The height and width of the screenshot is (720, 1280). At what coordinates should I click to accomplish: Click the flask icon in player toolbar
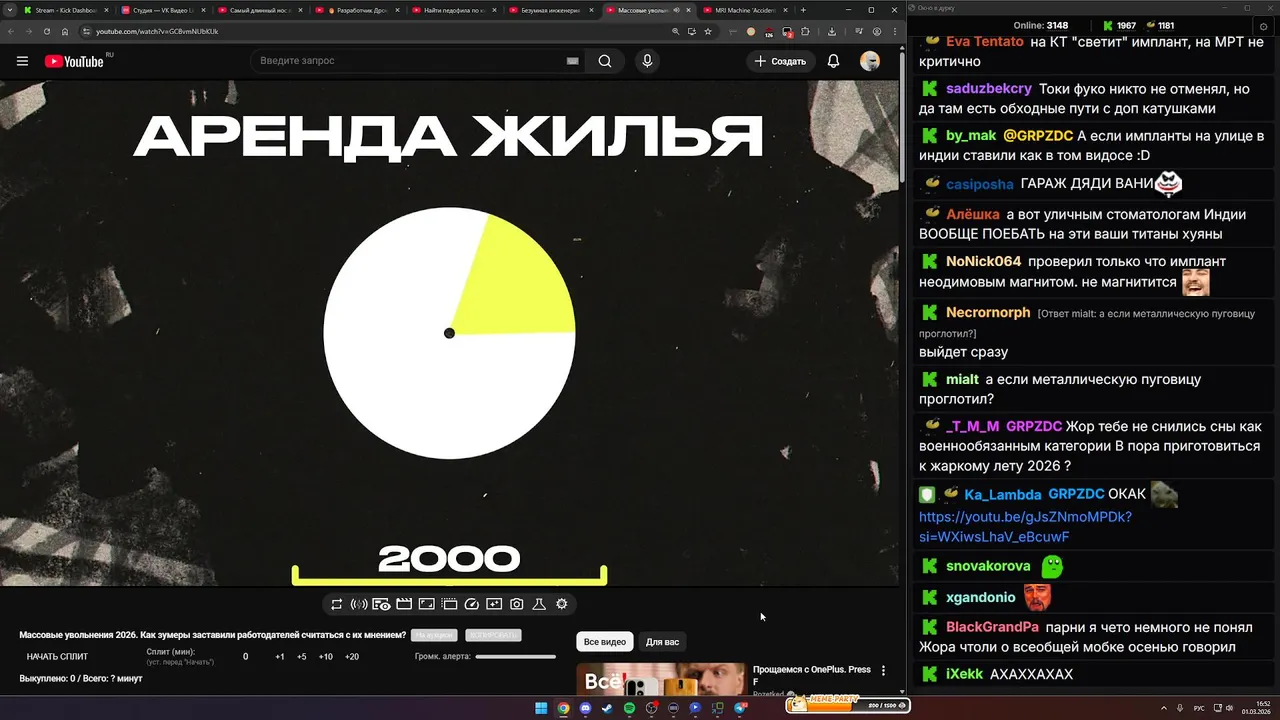[x=539, y=604]
